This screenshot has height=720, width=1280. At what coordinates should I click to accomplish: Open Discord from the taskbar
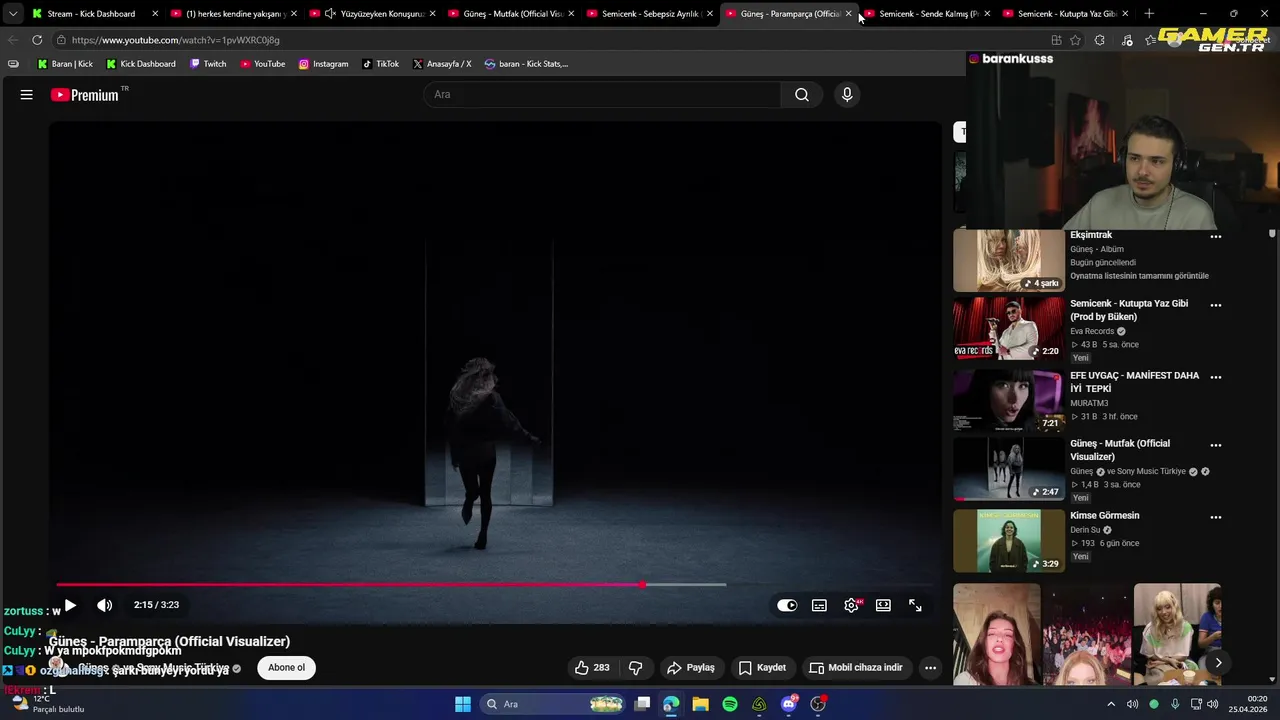(x=789, y=704)
